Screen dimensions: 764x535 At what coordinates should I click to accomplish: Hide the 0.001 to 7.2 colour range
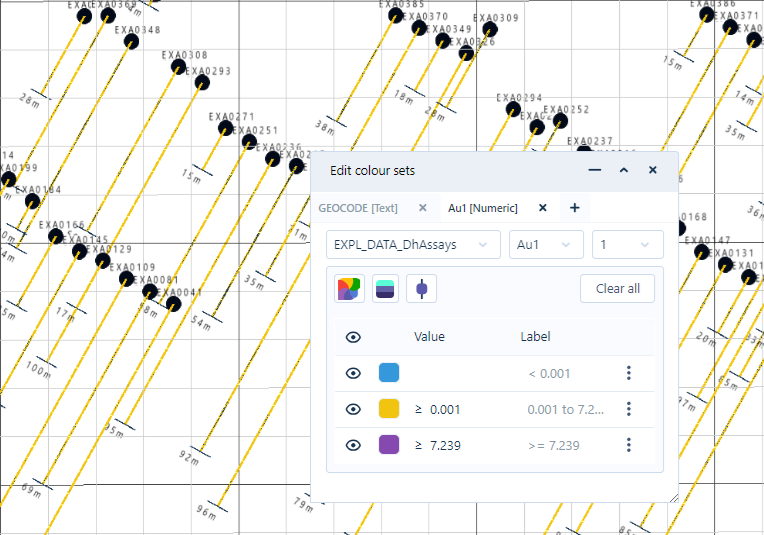[353, 409]
